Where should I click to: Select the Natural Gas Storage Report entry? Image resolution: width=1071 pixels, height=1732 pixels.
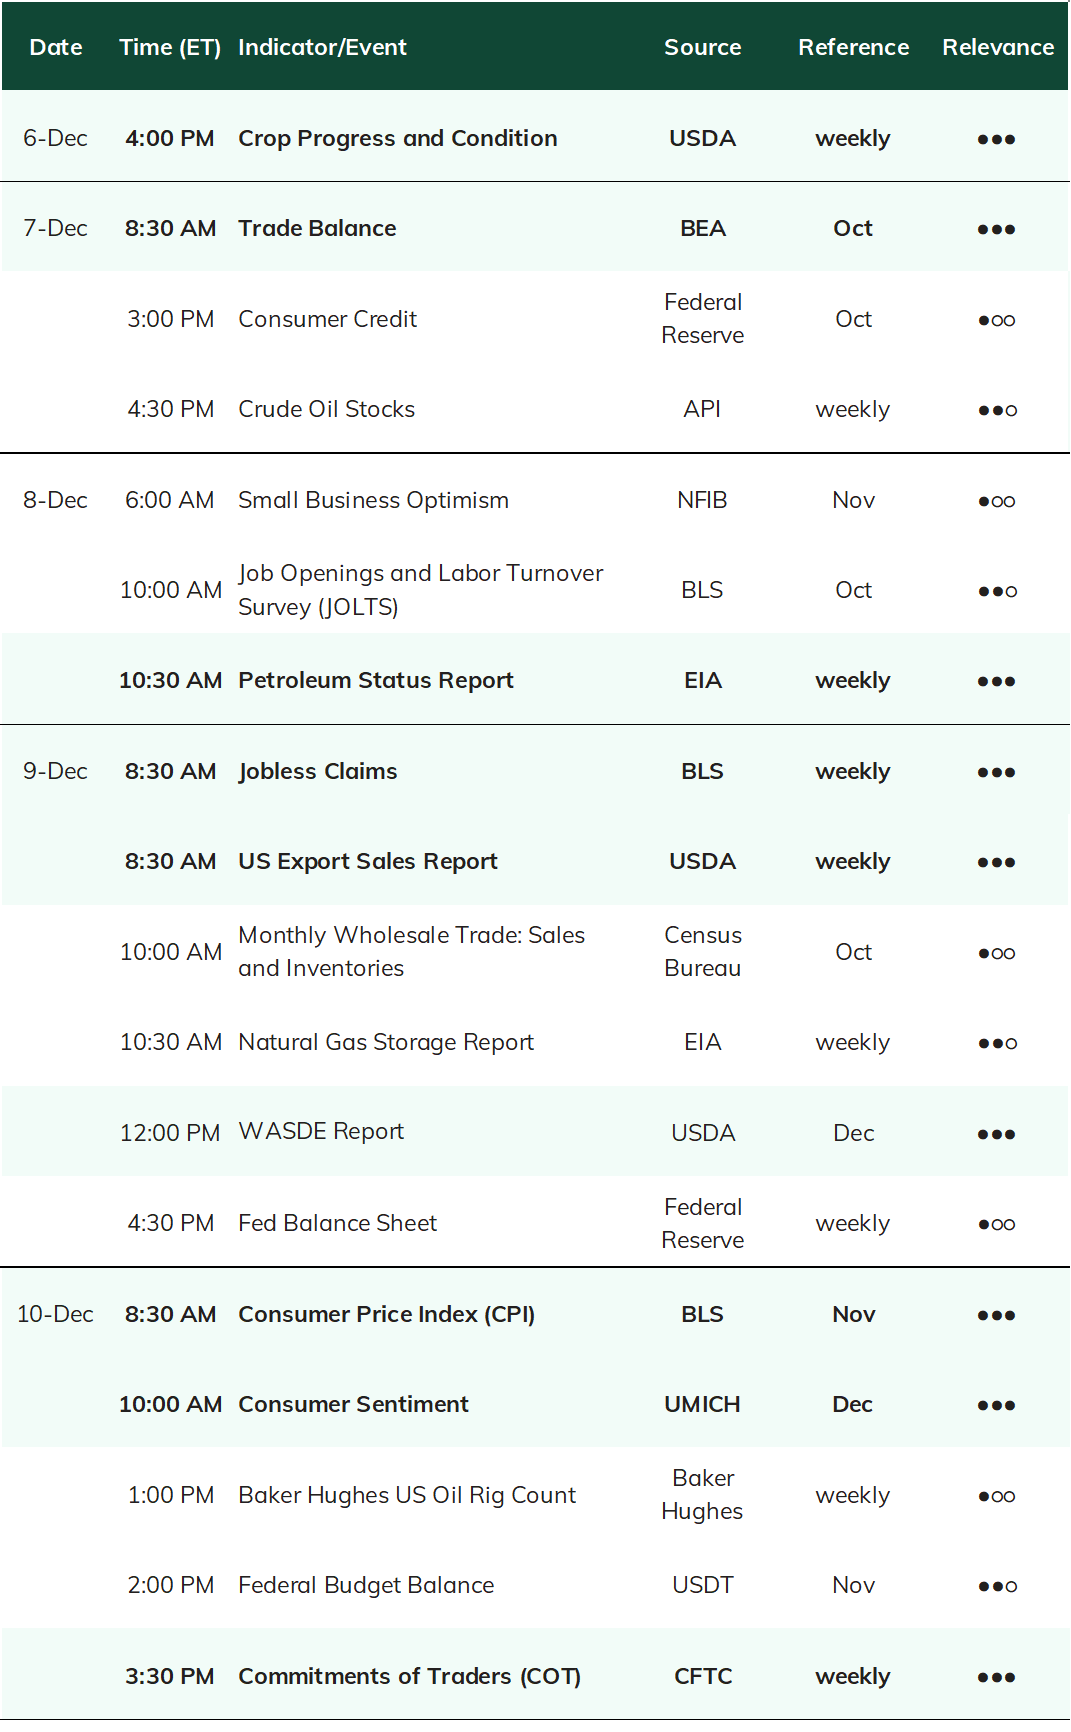point(386,1042)
